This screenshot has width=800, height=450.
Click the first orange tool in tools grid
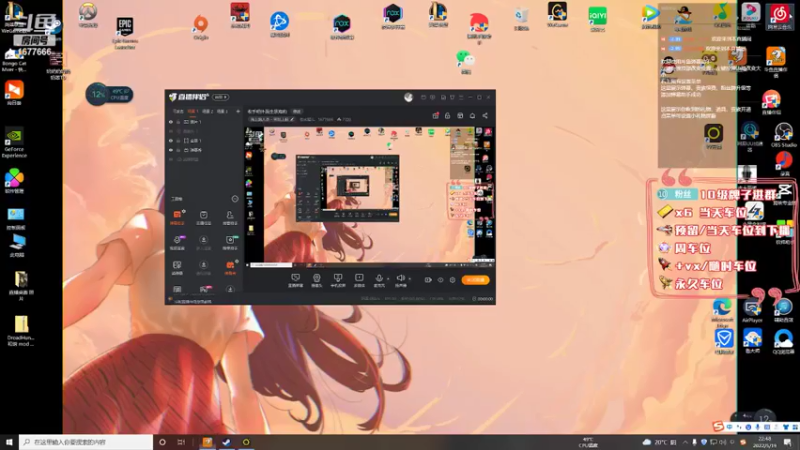(177, 215)
